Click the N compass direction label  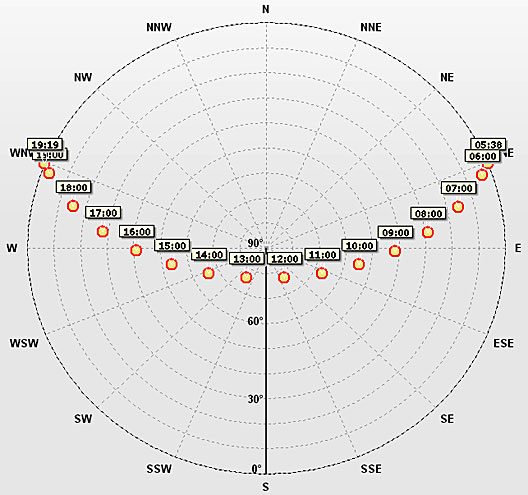tap(266, 9)
